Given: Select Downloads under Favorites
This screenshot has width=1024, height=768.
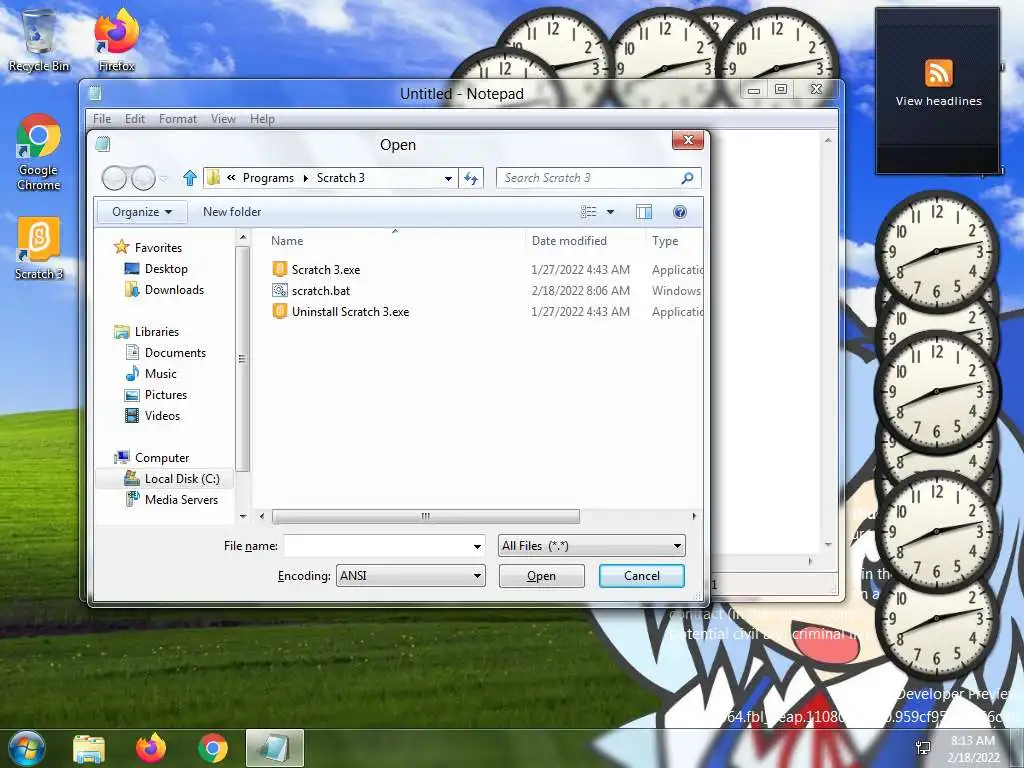Looking at the screenshot, I should click(x=174, y=289).
